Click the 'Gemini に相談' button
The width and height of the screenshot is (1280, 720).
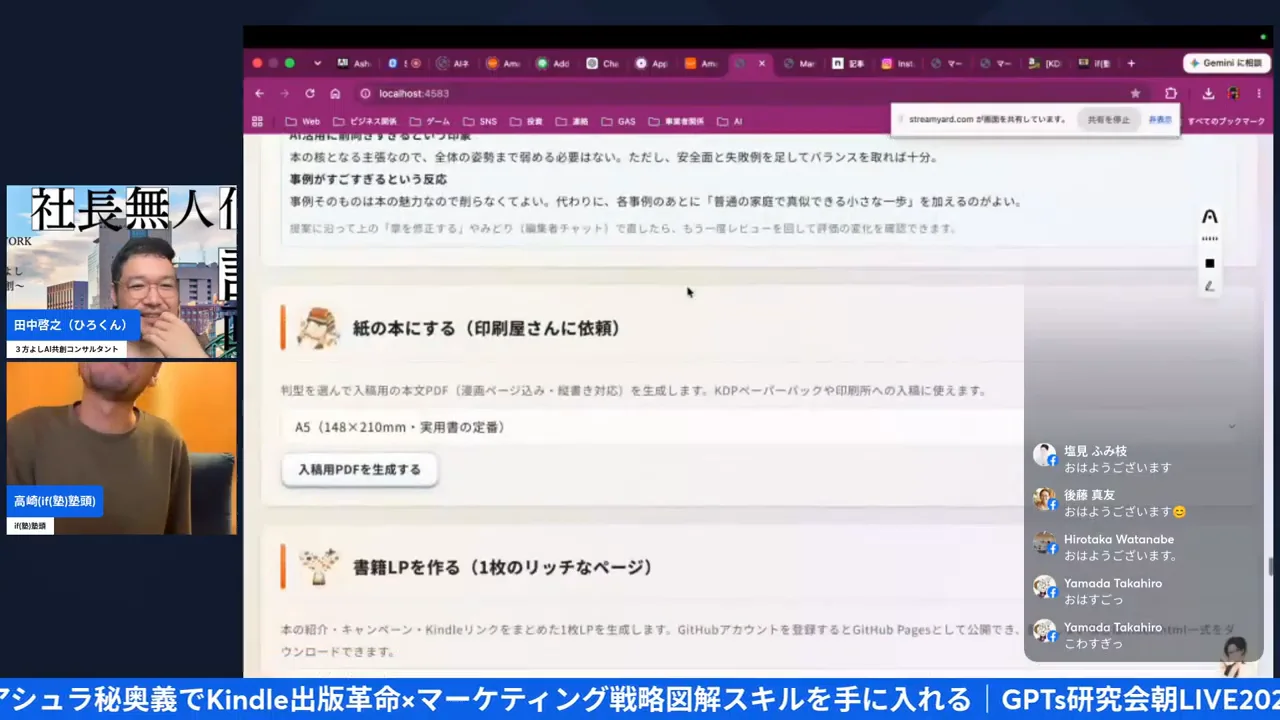click(x=1227, y=63)
